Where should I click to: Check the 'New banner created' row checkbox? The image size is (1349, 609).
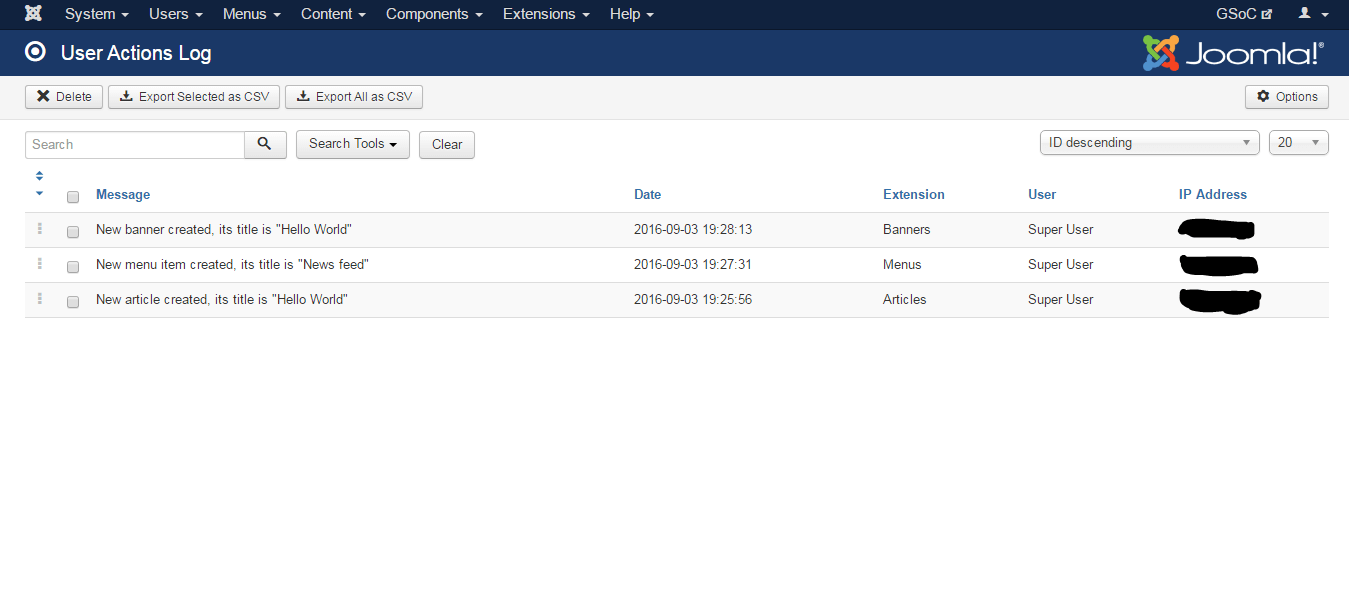pyautogui.click(x=73, y=232)
